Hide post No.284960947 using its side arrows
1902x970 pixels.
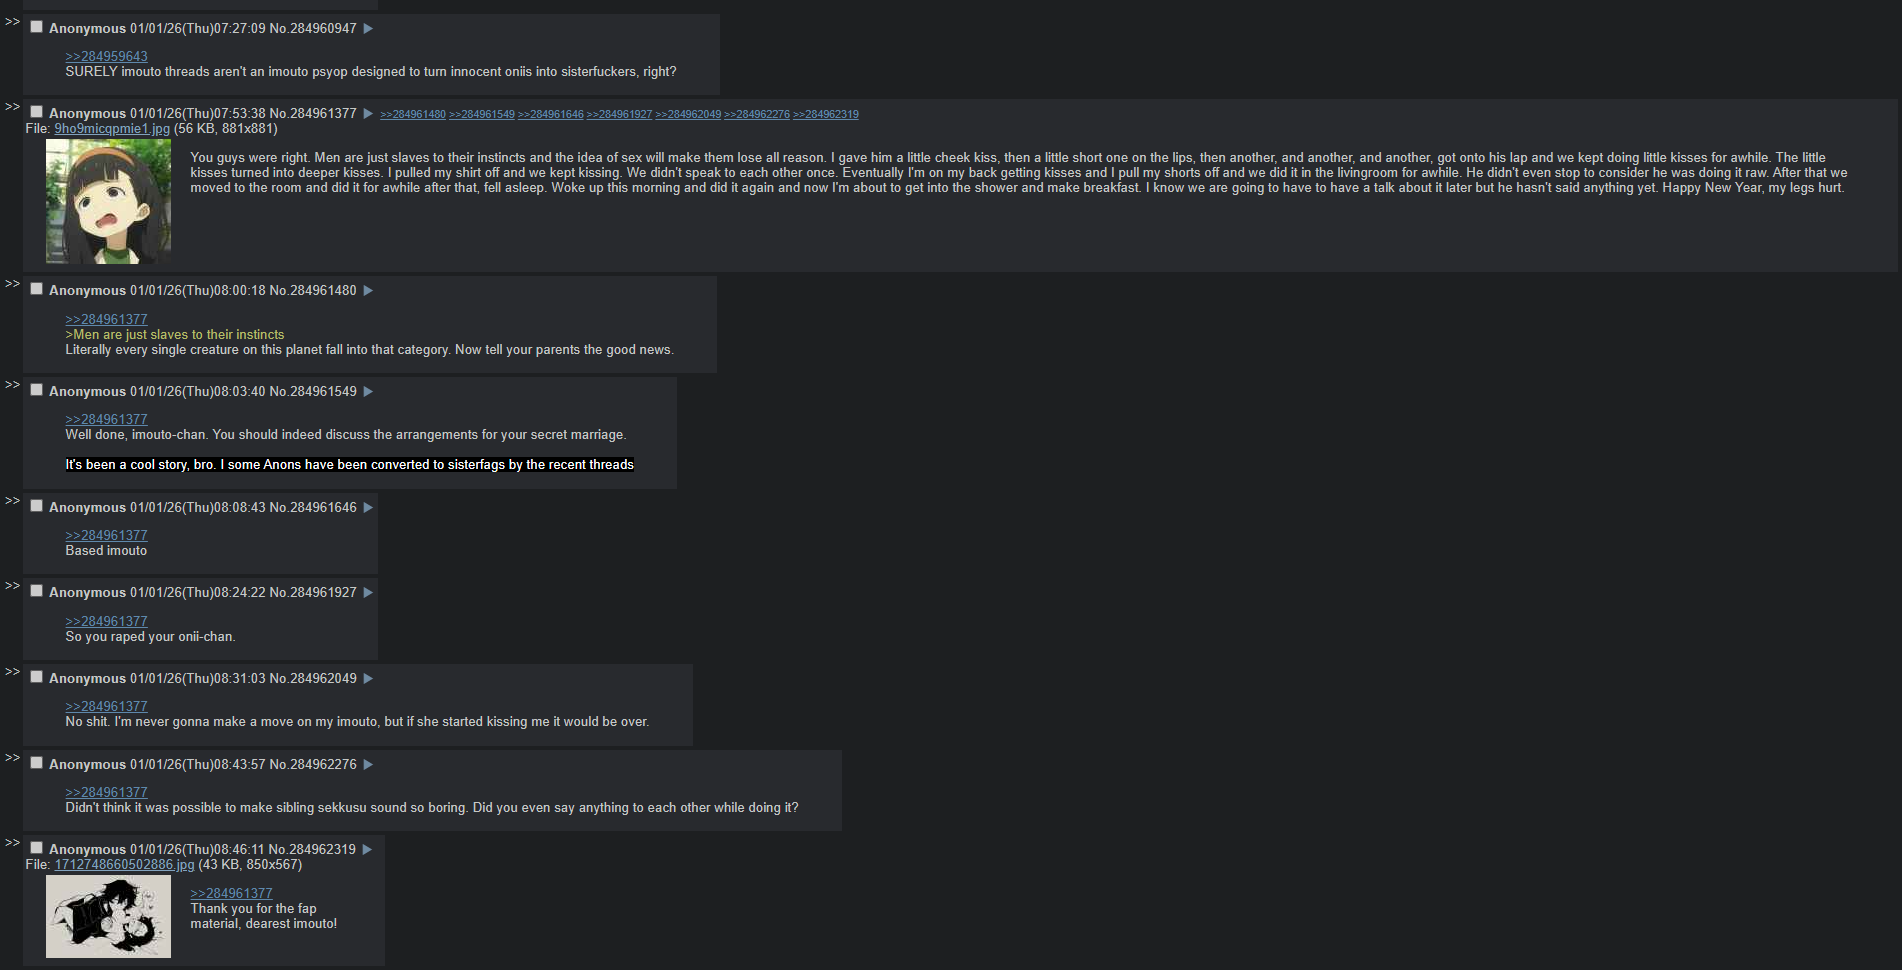12,21
